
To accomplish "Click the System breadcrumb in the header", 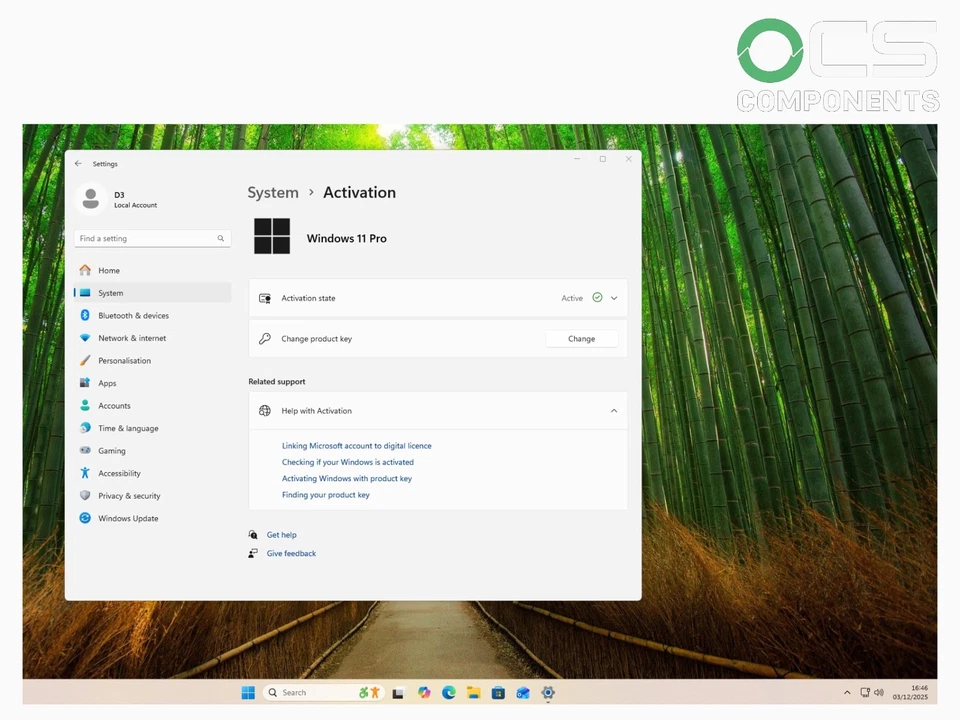I will click(273, 192).
